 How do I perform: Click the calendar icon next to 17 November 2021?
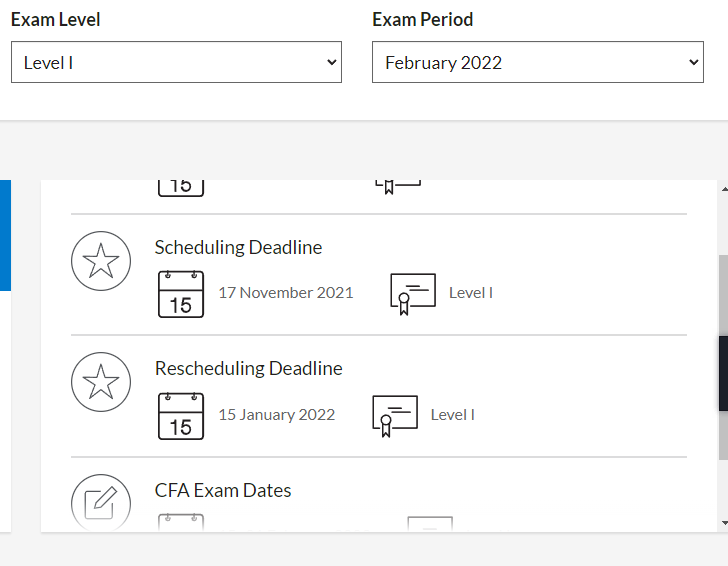click(x=181, y=294)
